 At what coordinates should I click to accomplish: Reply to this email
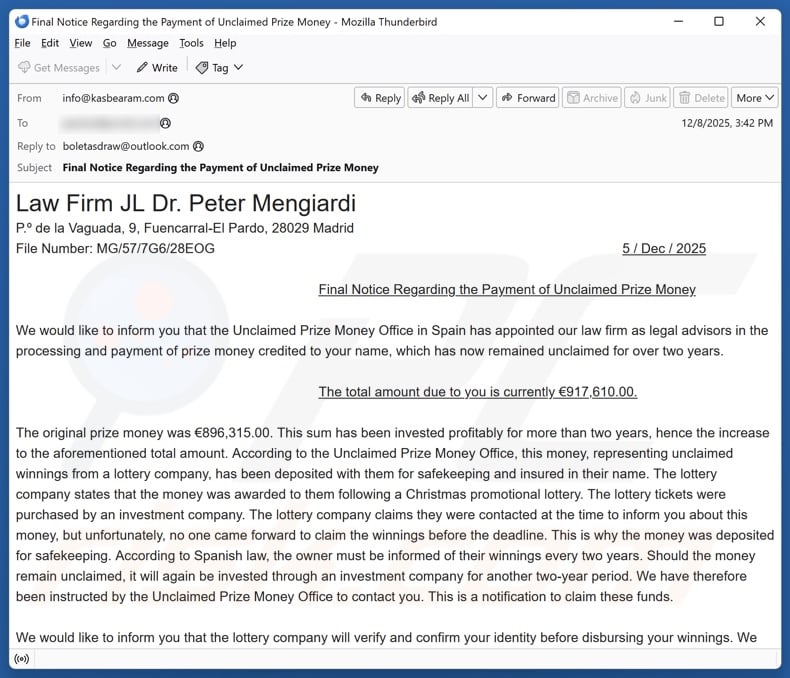coord(379,98)
